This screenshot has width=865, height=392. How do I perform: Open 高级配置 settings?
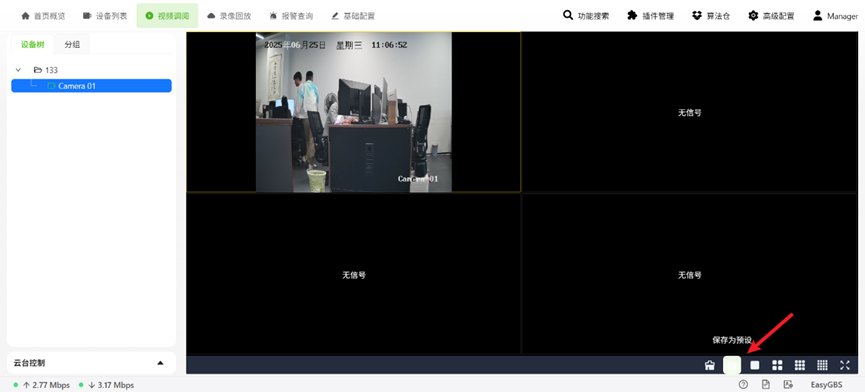pyautogui.click(x=771, y=16)
